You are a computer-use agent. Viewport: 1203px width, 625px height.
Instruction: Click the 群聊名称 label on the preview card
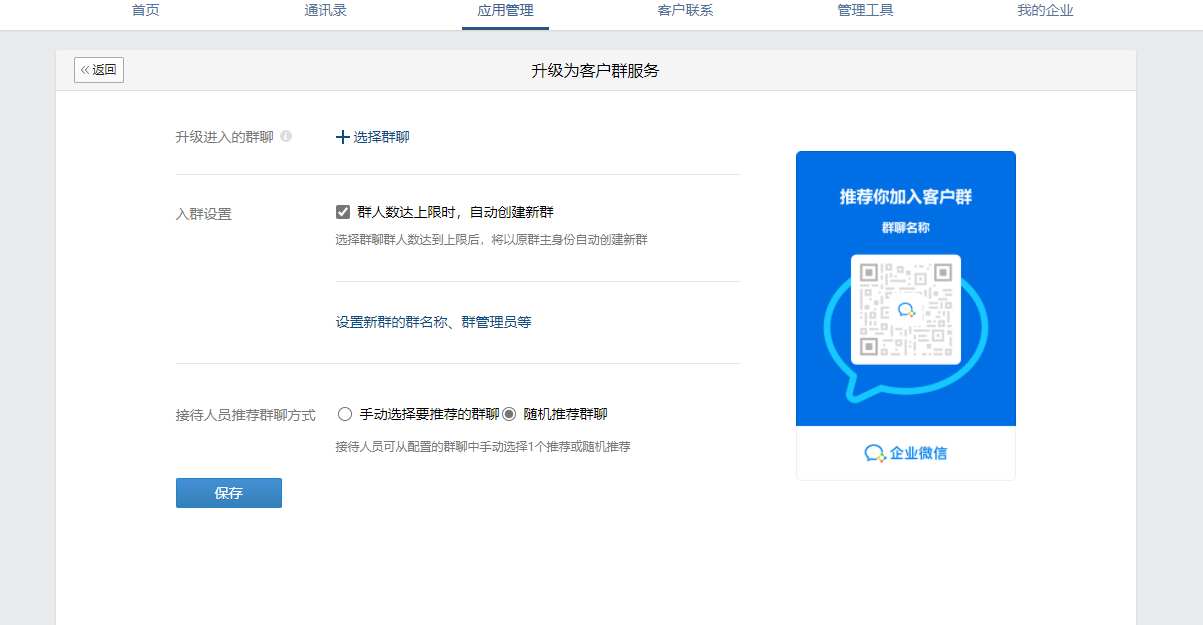906,228
